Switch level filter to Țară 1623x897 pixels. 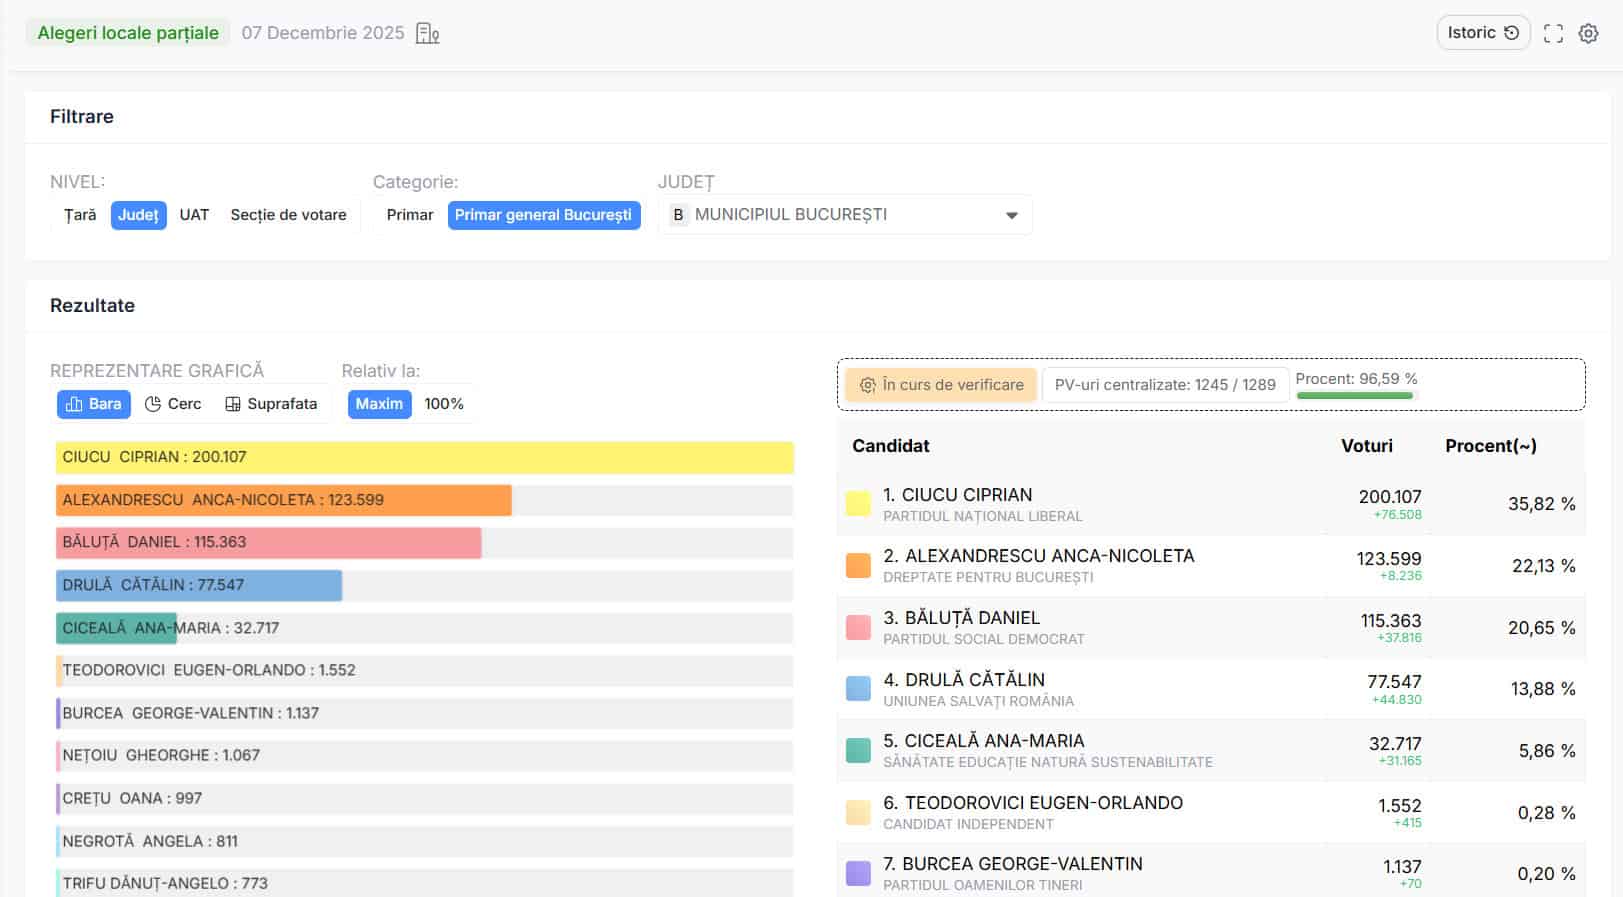coord(80,215)
